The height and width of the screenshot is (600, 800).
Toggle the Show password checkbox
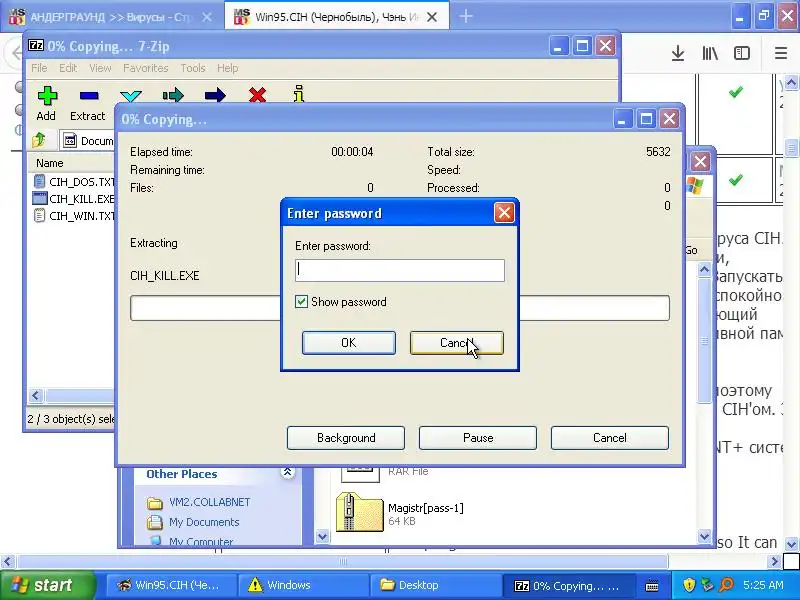pos(301,302)
